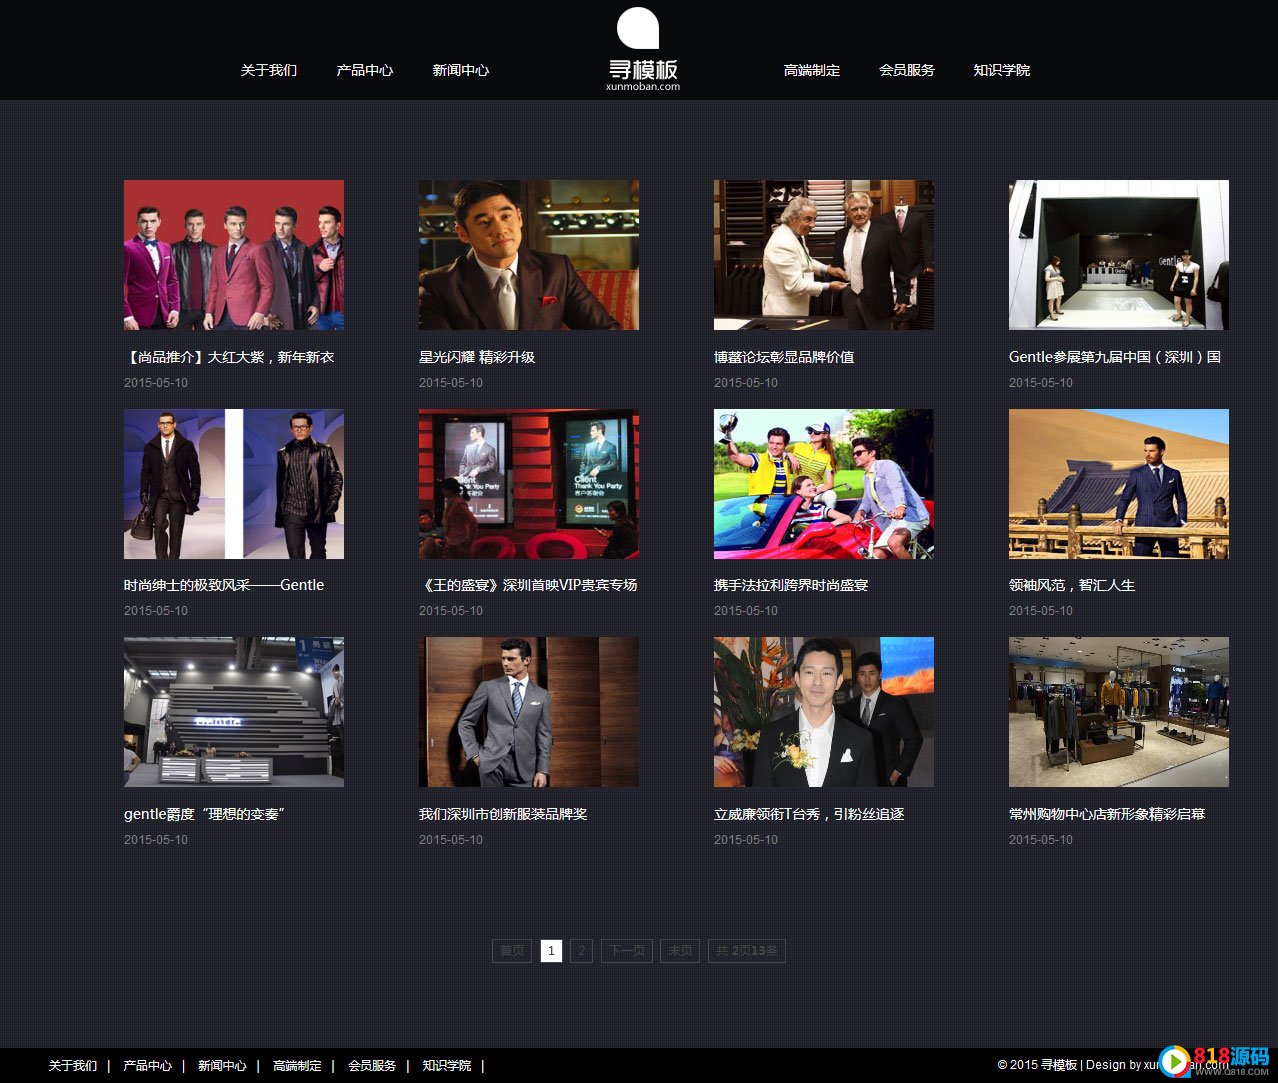This screenshot has width=1278, height=1083.
Task: Open article 博鳌论坛彰显品牌价值
Action: click(x=783, y=357)
